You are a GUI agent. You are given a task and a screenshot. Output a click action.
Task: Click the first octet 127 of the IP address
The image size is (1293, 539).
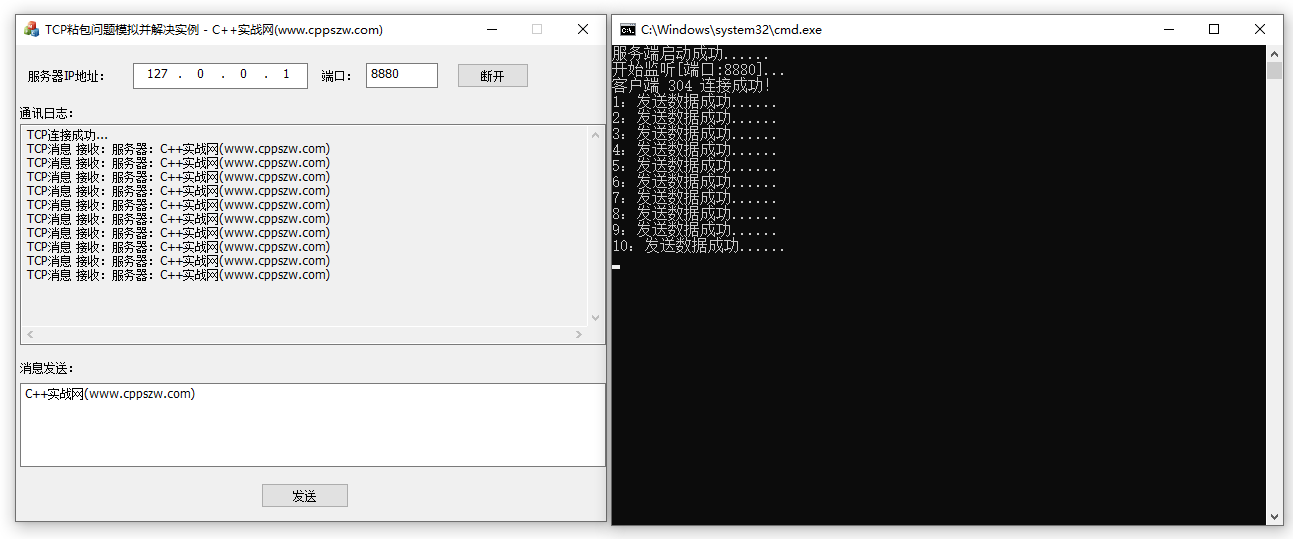tap(157, 75)
